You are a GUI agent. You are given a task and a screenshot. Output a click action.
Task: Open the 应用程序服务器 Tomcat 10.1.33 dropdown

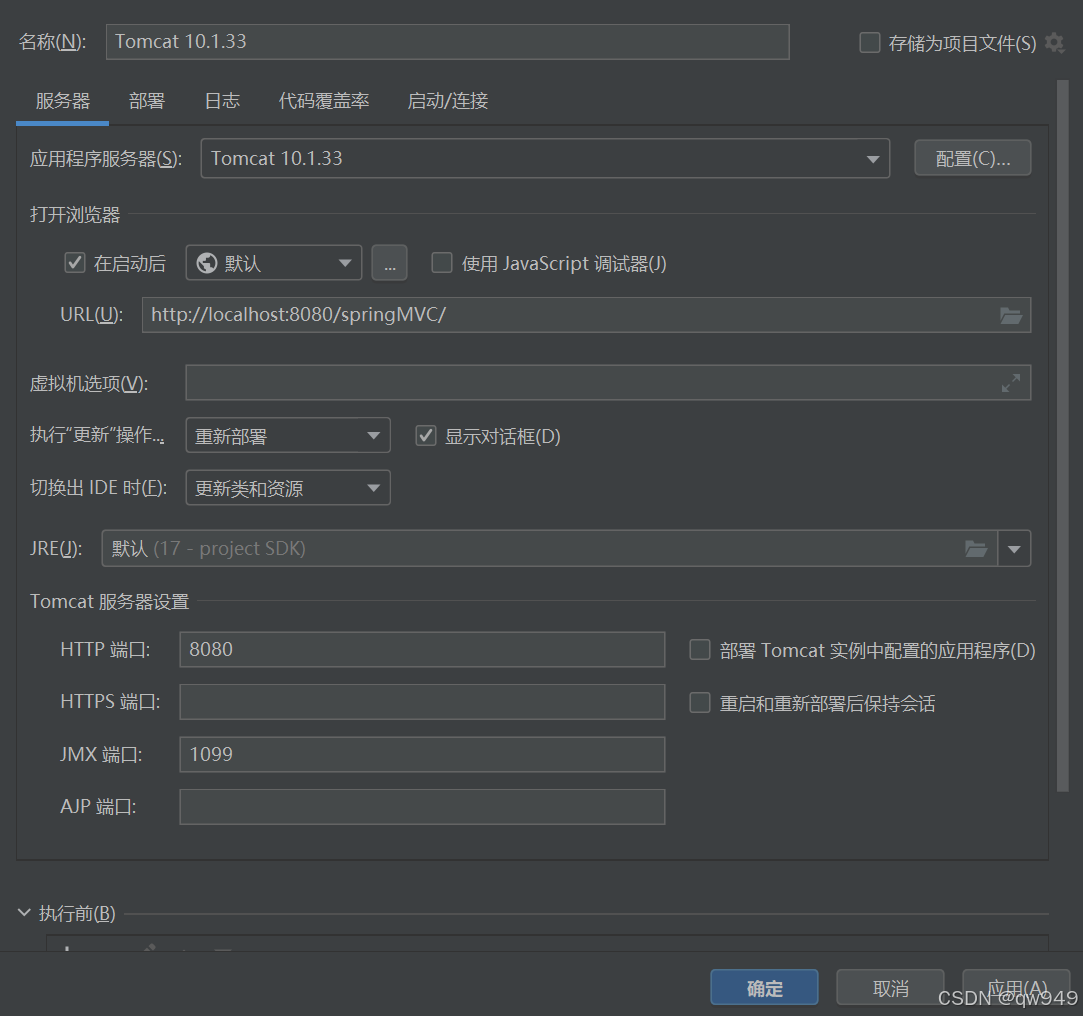pos(545,158)
